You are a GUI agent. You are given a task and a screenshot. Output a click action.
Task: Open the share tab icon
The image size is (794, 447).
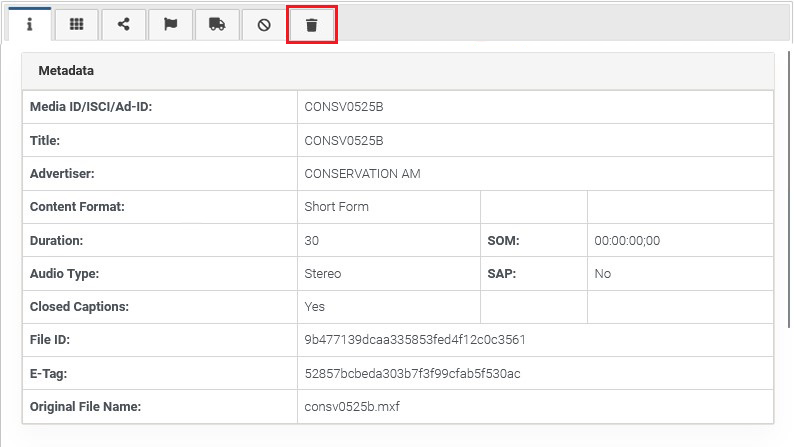[124, 24]
